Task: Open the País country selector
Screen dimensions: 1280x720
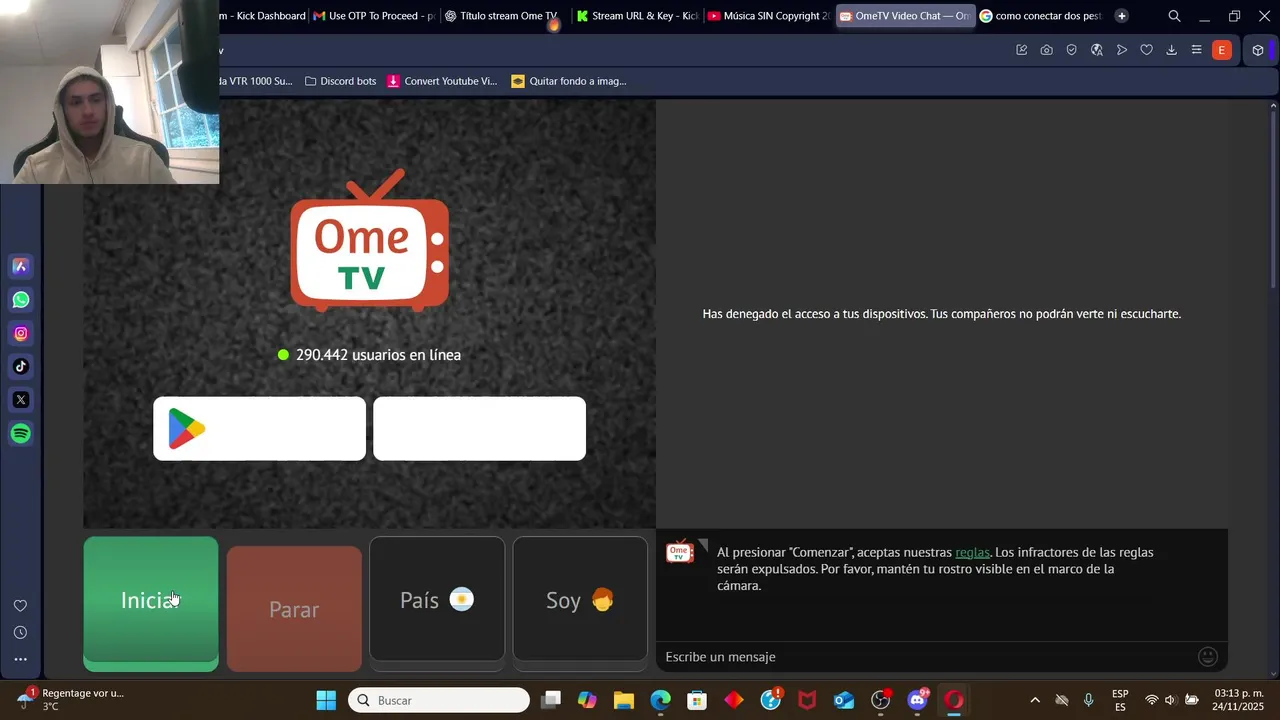Action: 437,599
